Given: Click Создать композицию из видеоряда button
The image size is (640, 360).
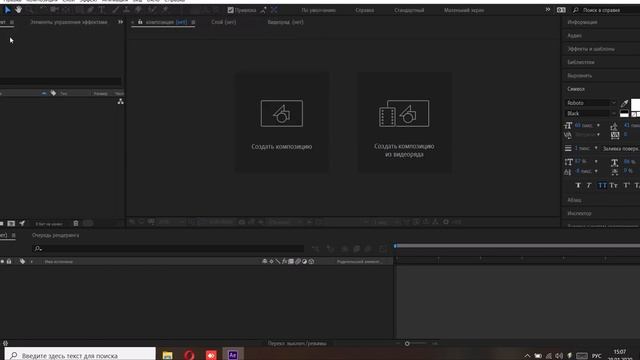Looking at the screenshot, I should pyautogui.click(x=404, y=150).
